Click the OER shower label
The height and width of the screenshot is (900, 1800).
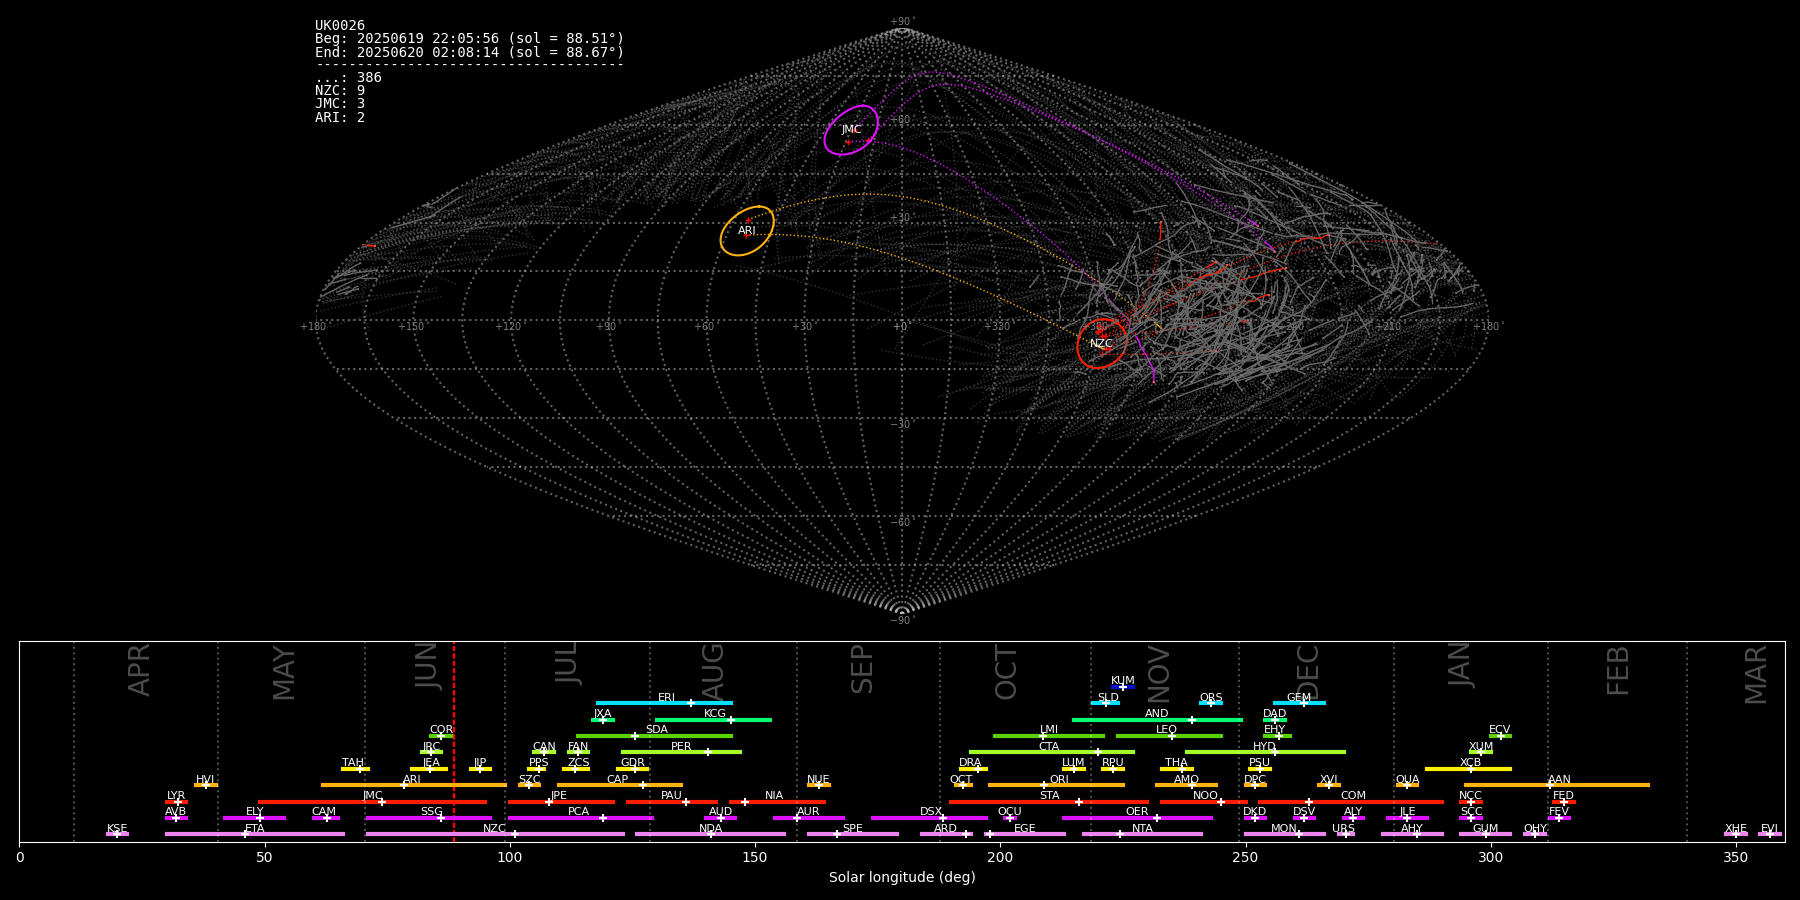pos(1138,812)
